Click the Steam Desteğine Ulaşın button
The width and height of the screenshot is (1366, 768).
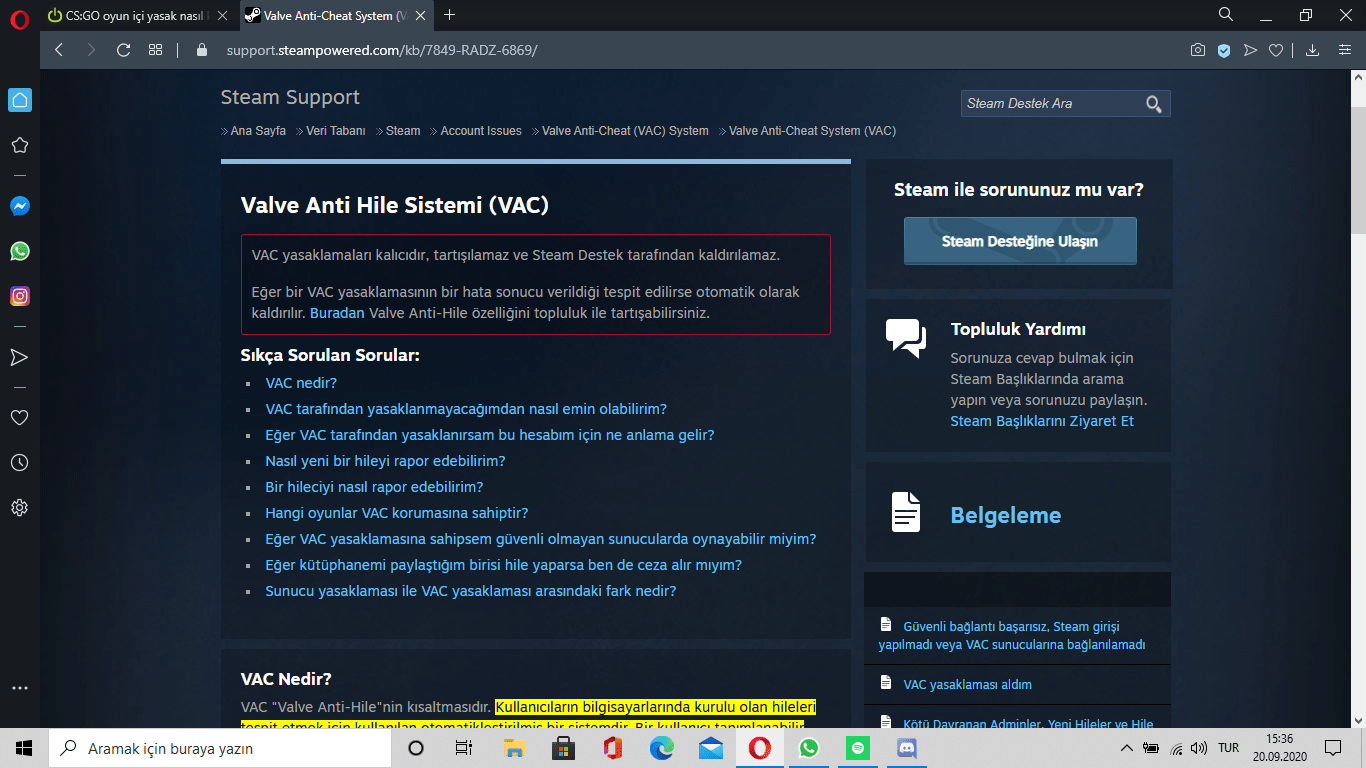pyautogui.click(x=1020, y=241)
